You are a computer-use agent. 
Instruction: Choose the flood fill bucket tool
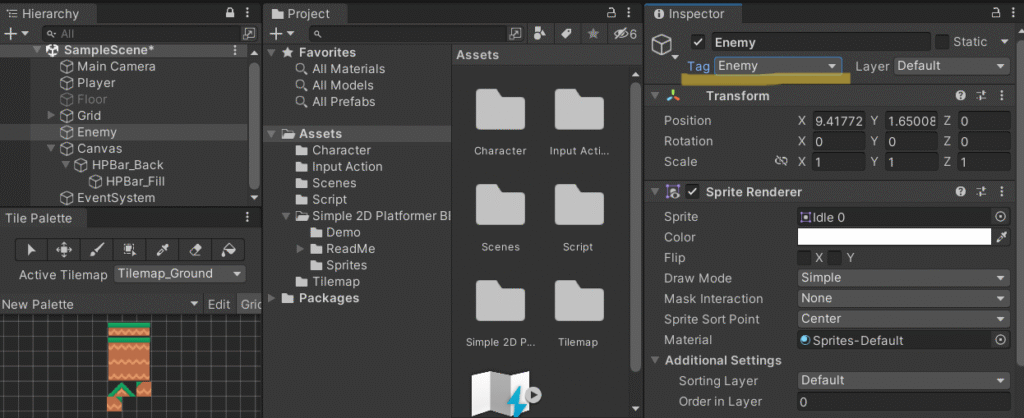pos(228,250)
